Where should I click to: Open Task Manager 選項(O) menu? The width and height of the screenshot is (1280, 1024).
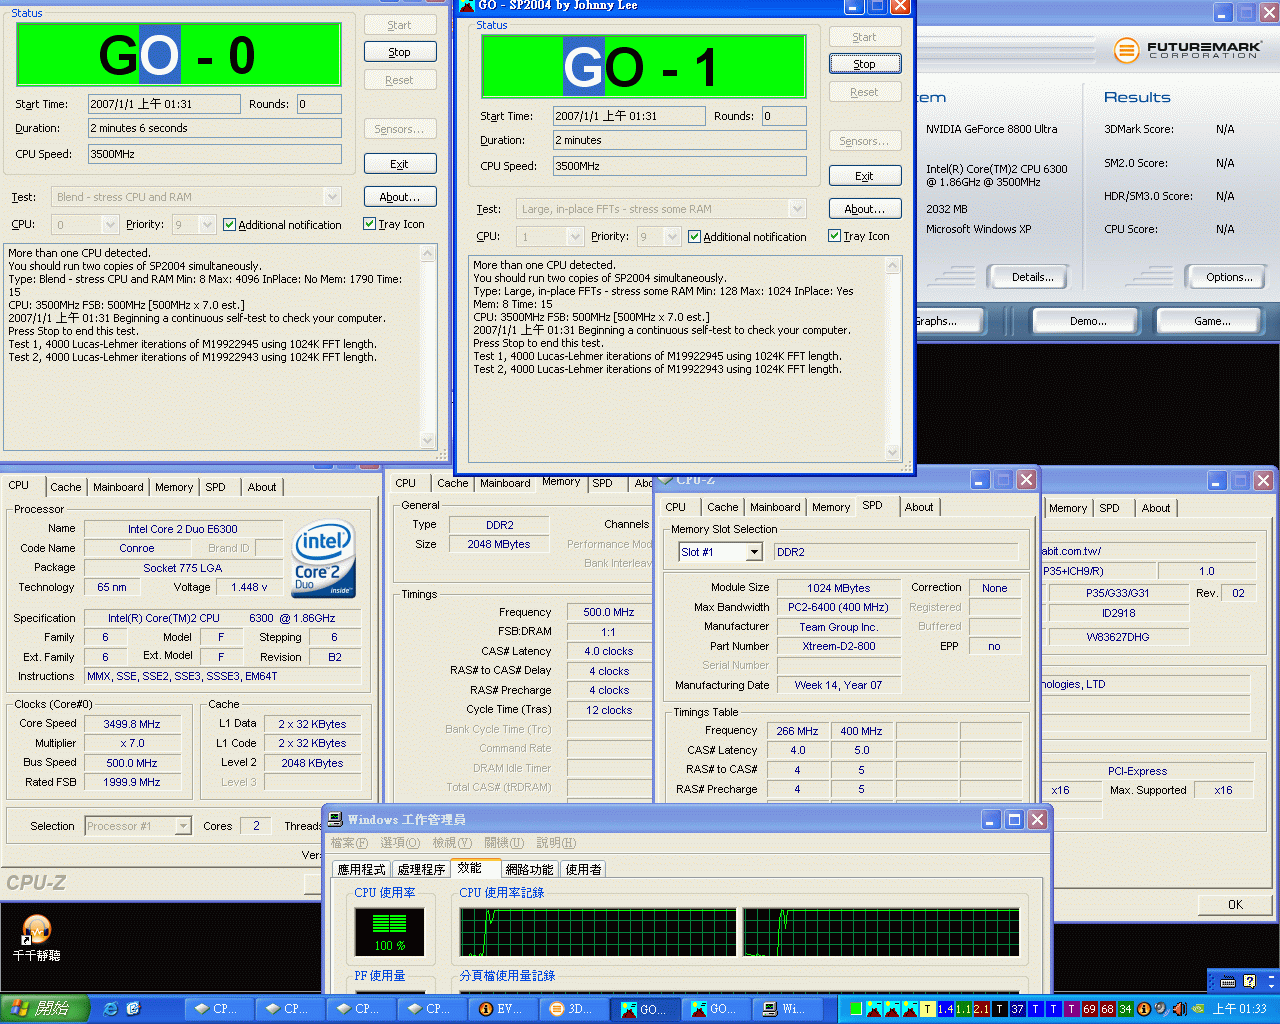click(x=400, y=843)
